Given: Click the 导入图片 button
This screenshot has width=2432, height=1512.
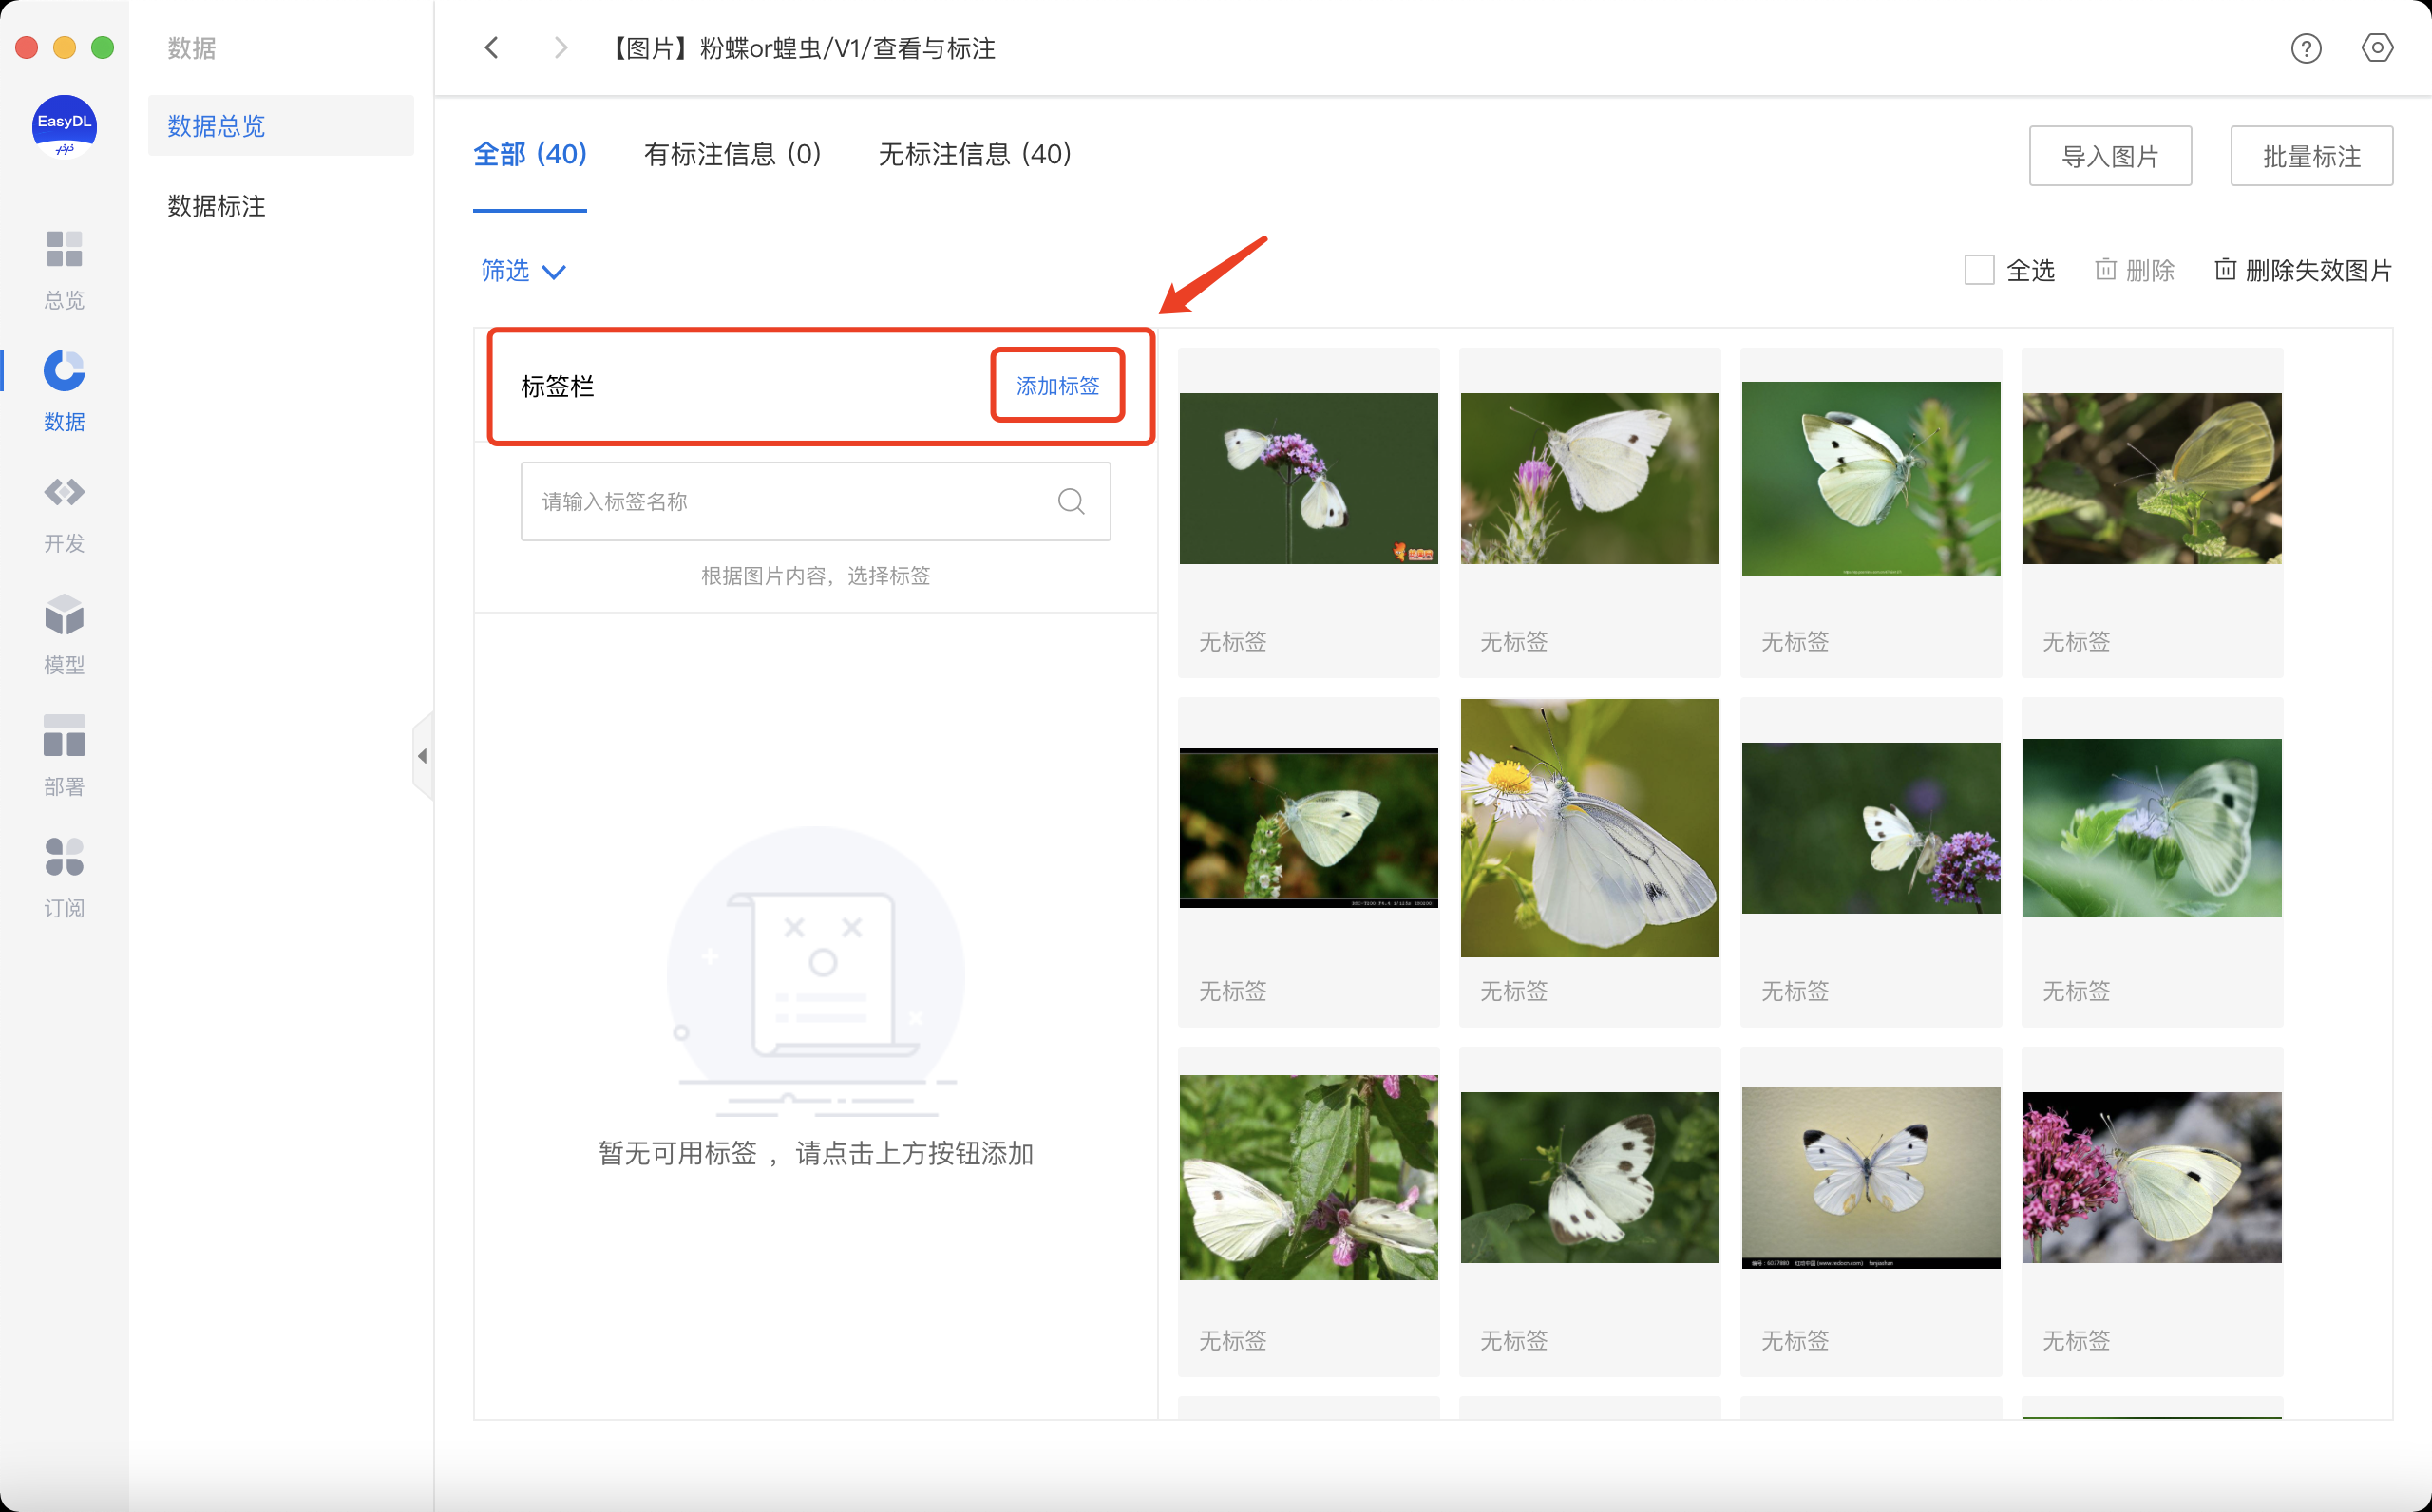Looking at the screenshot, I should (2110, 156).
